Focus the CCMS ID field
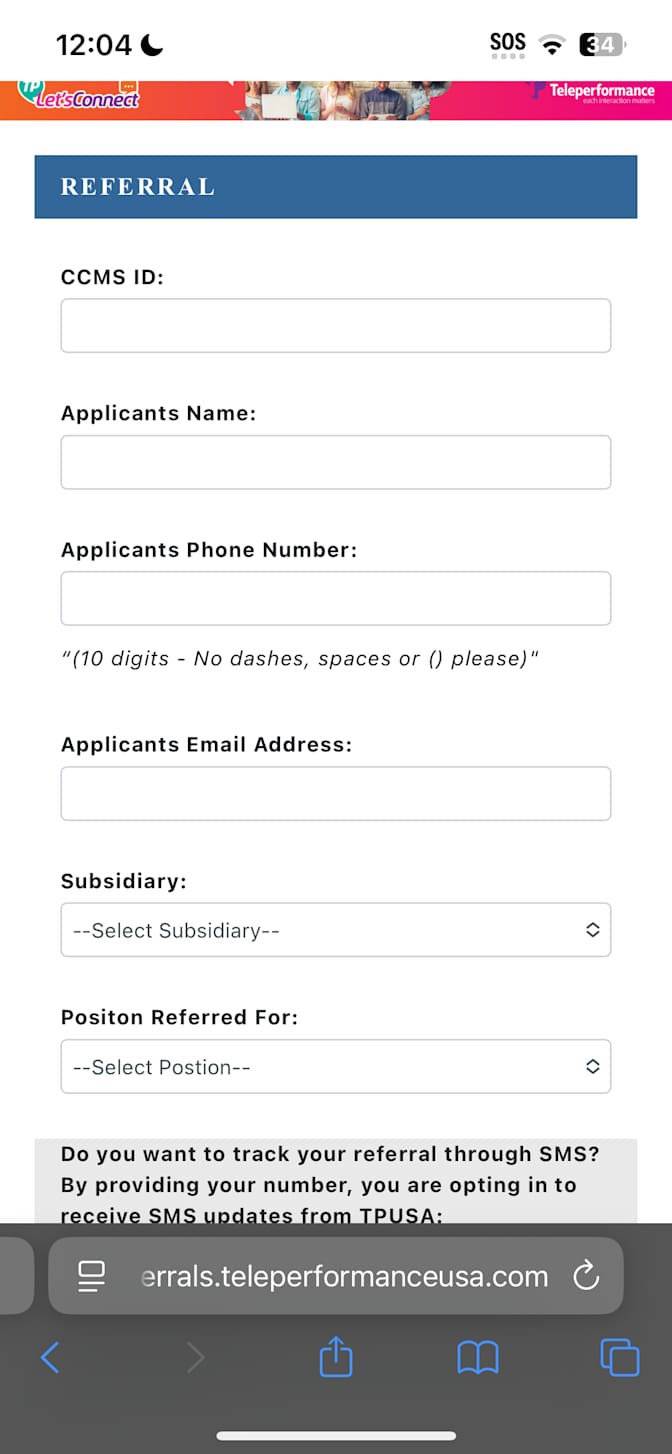672x1454 pixels. tap(336, 326)
